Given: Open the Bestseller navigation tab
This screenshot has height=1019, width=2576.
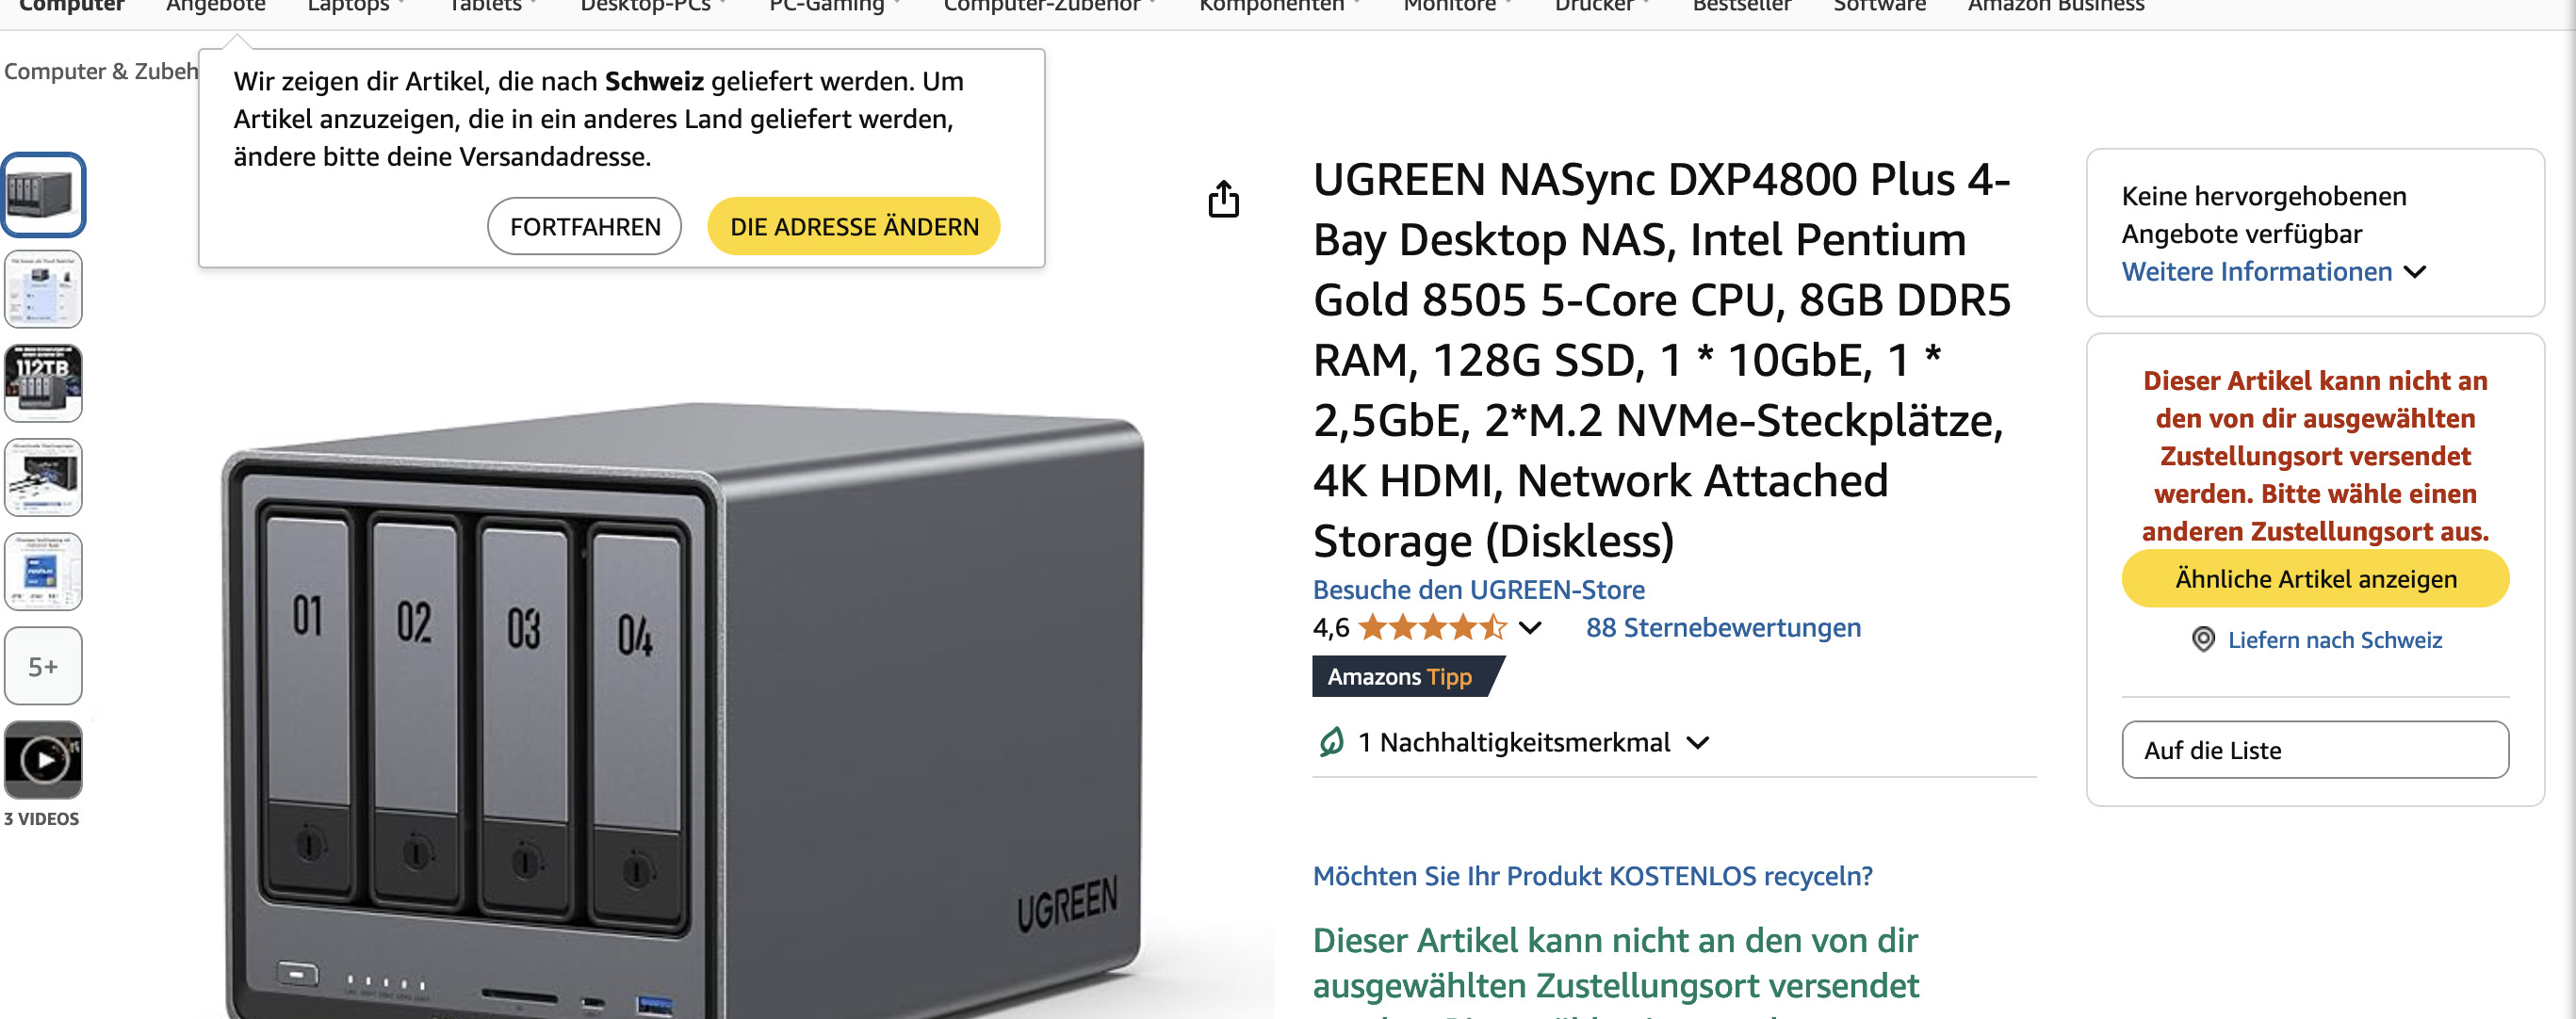Looking at the screenshot, I should click(x=1741, y=7).
